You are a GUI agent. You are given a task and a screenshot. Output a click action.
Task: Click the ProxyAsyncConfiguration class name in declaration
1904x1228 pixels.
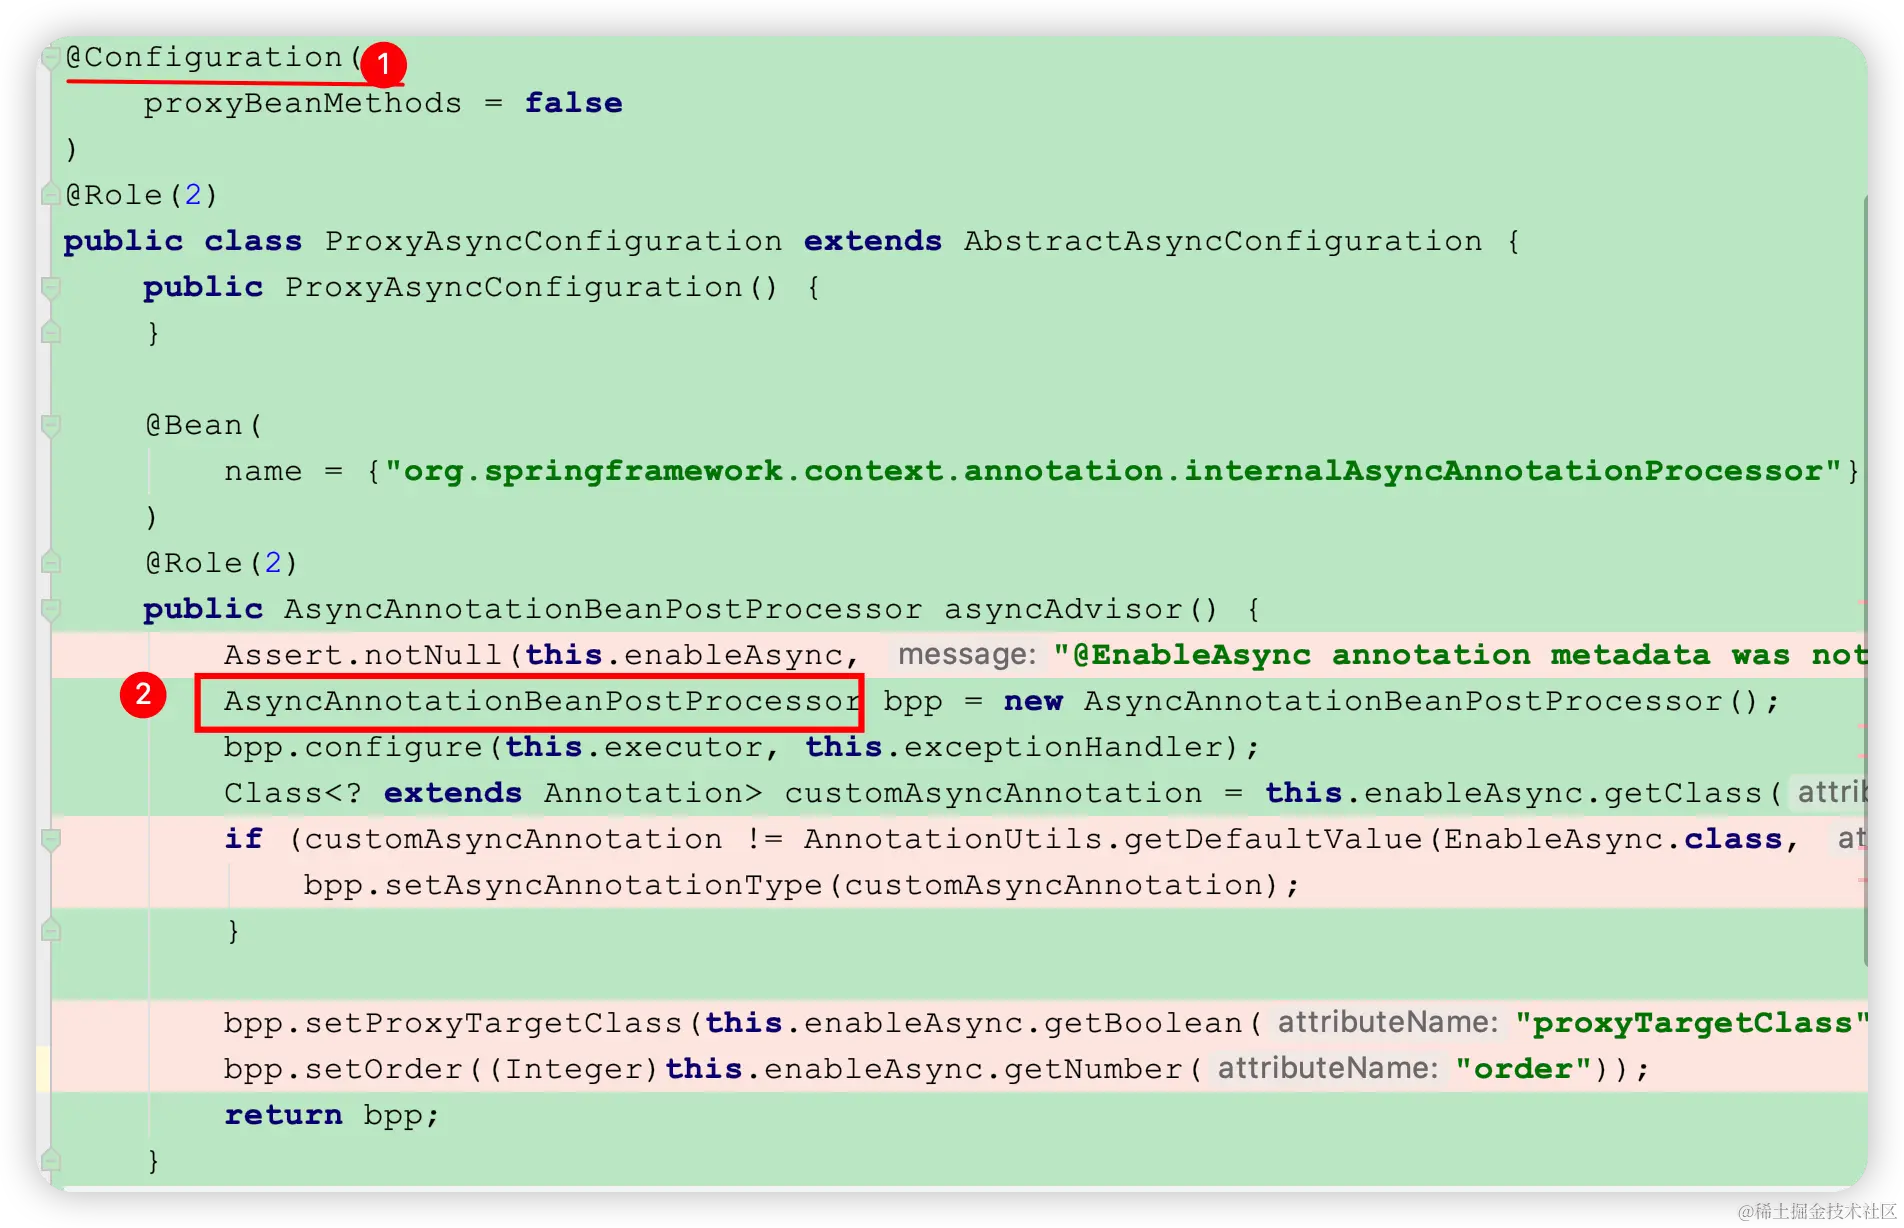pyautogui.click(x=553, y=241)
